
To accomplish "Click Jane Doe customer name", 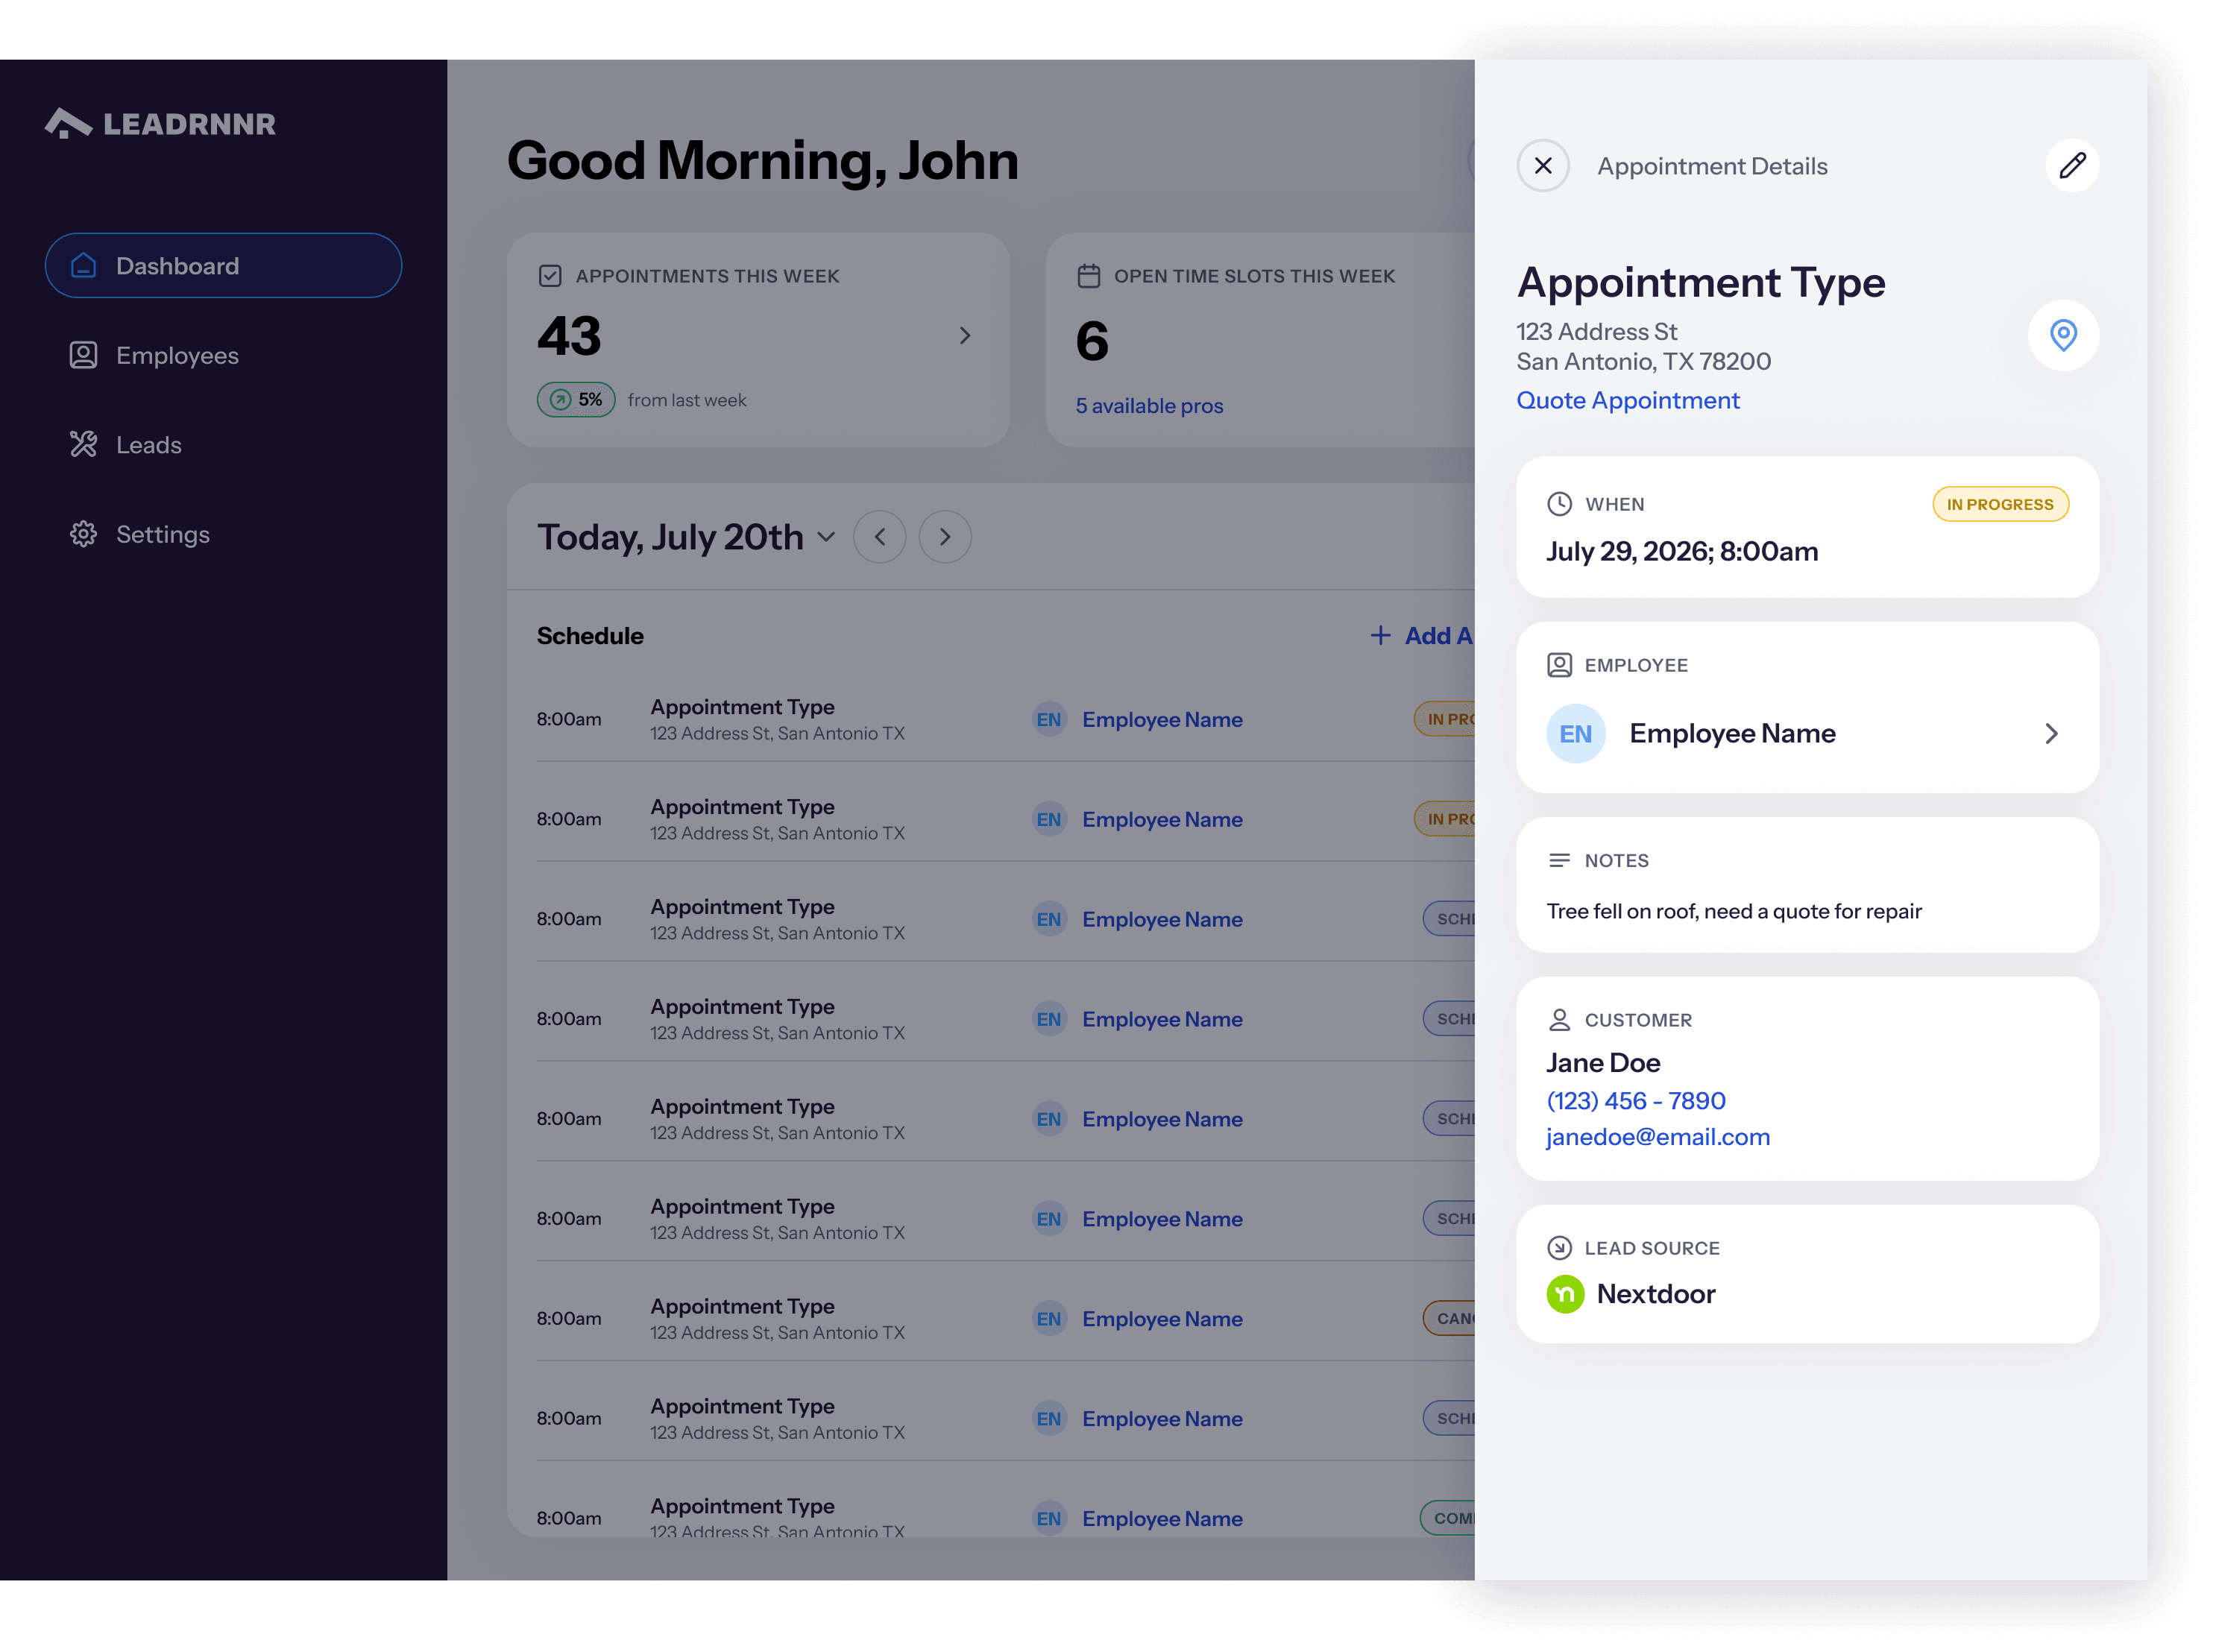I will (x=1602, y=1063).
